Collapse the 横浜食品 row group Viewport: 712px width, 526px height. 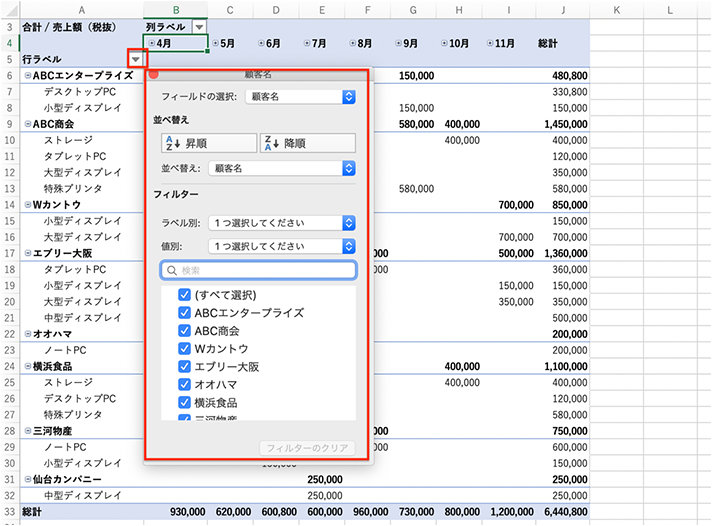(27, 366)
